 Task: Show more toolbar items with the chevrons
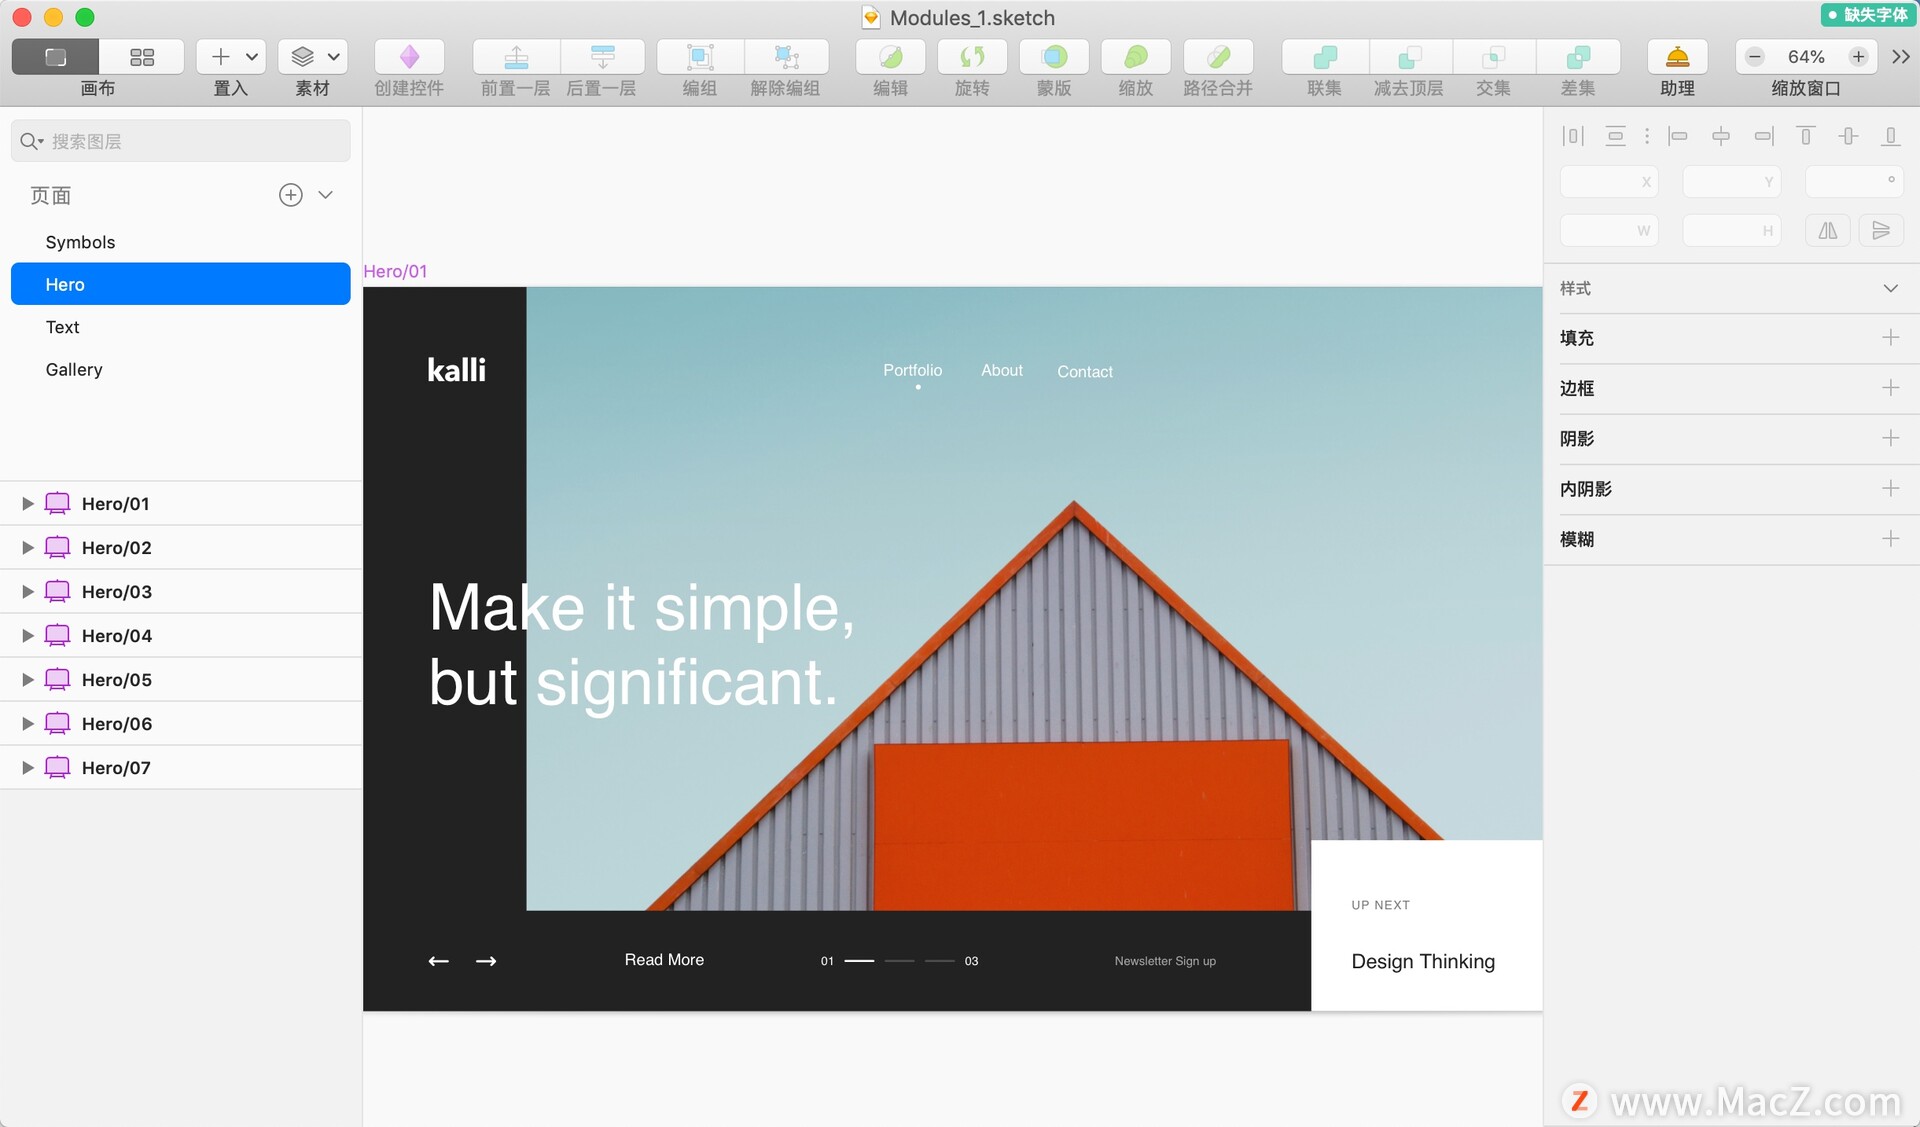tap(1901, 57)
